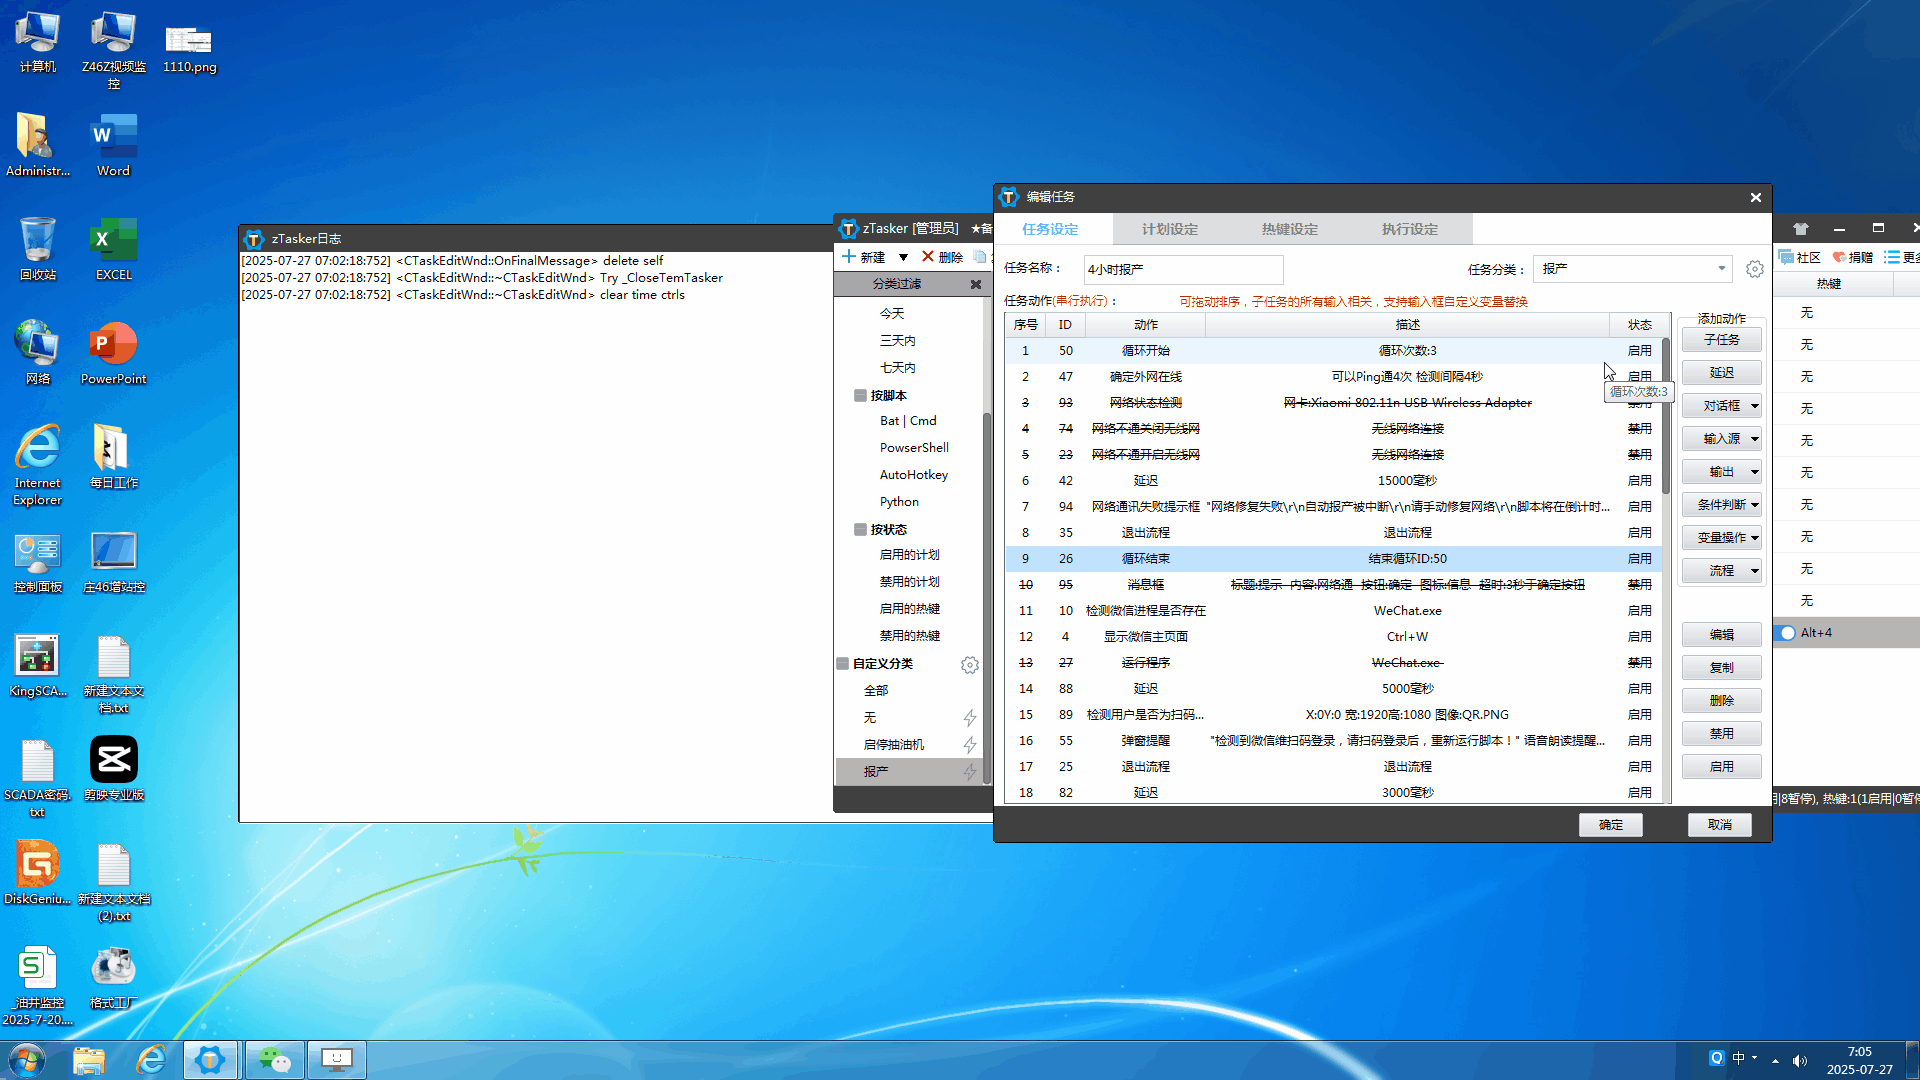This screenshot has width=1920, height=1080.
Task: Click the 任务名称 input field
Action: [x=1183, y=269]
